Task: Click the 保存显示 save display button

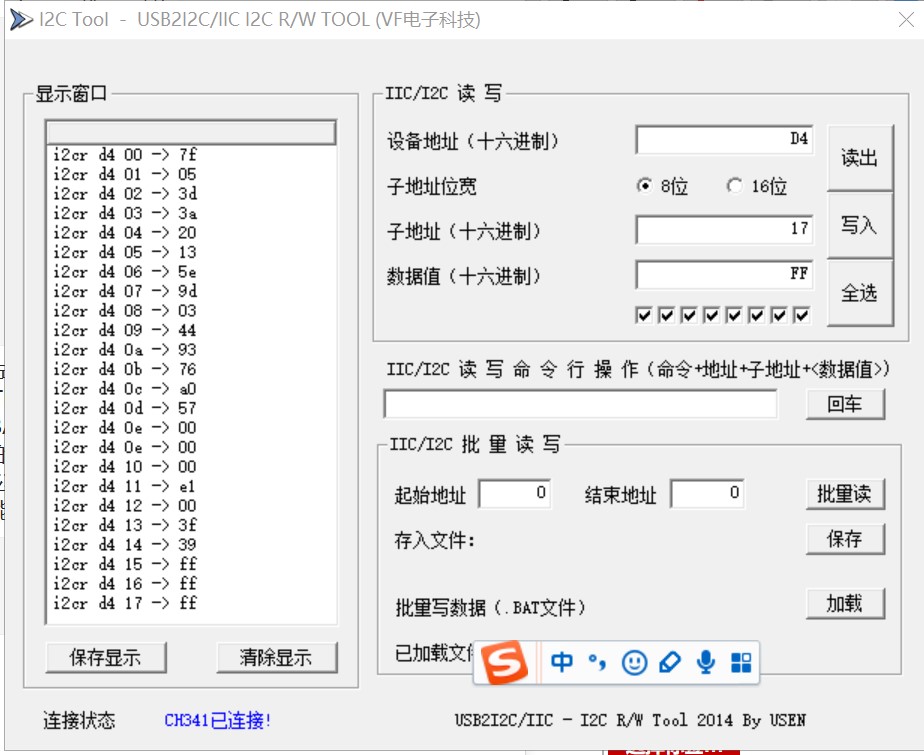Action: (x=105, y=657)
